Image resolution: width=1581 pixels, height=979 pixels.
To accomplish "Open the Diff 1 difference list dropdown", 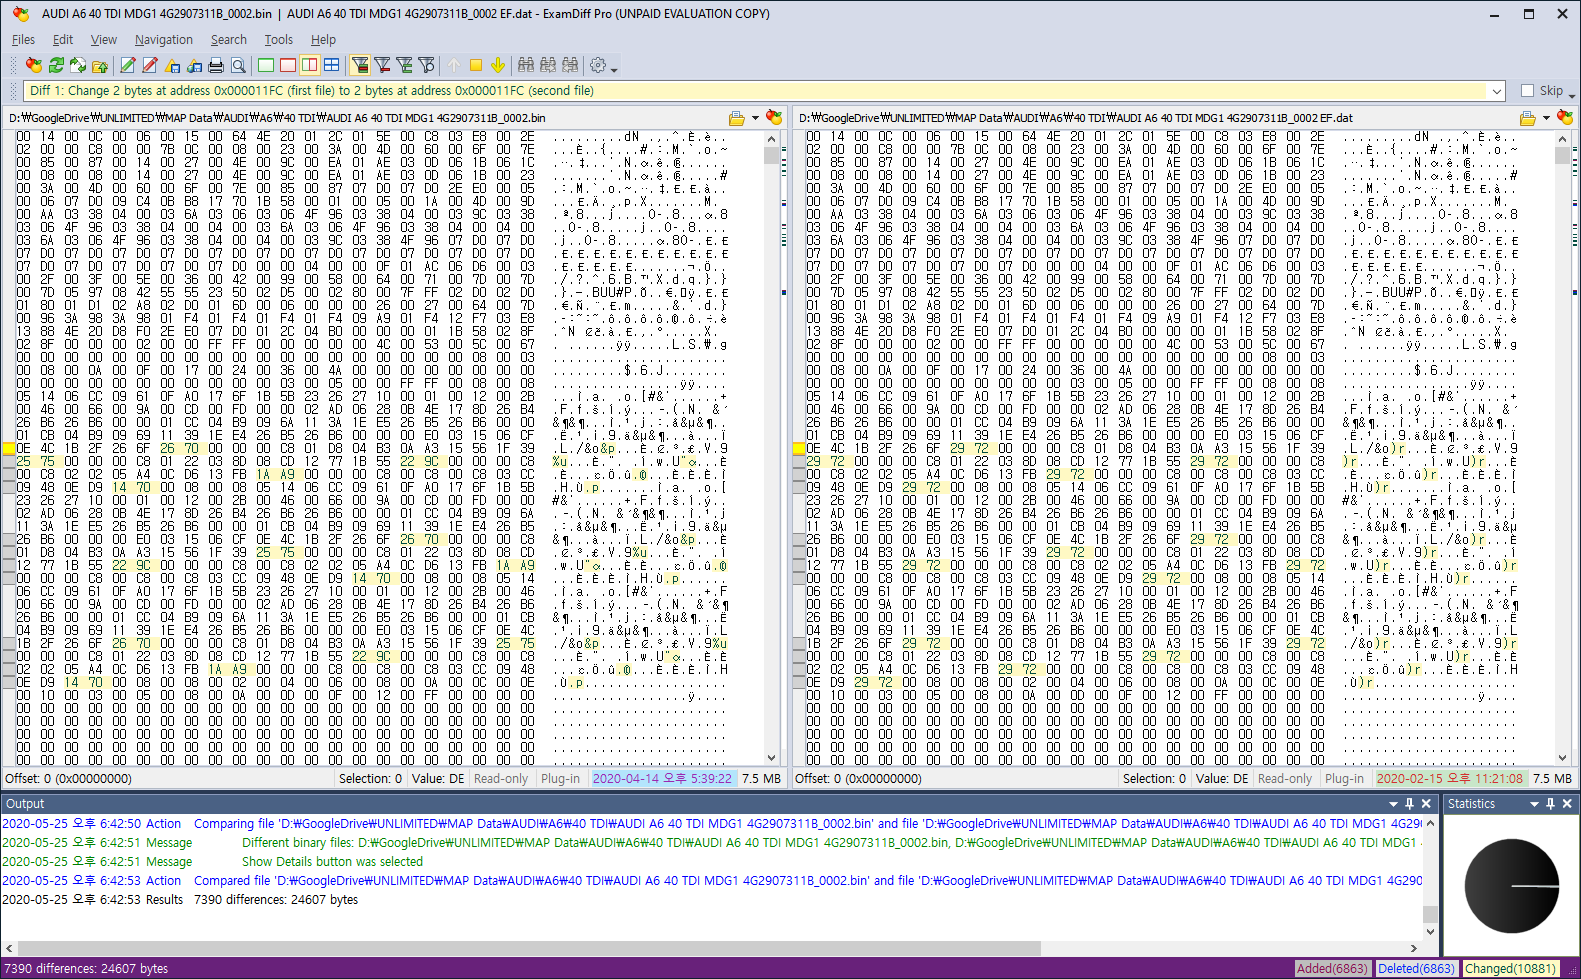I will pyautogui.click(x=1496, y=91).
